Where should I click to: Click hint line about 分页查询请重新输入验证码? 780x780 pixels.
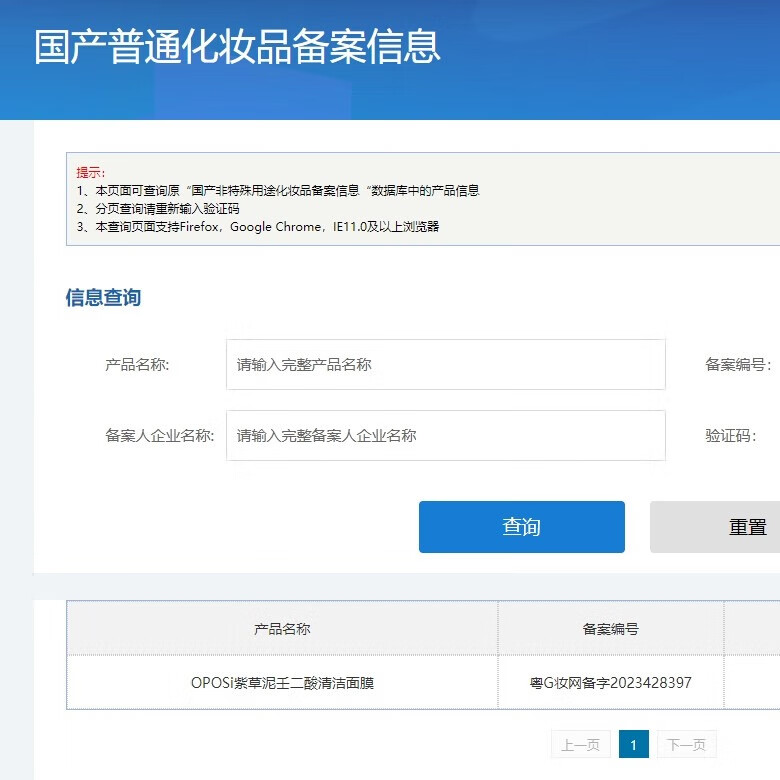(158, 208)
